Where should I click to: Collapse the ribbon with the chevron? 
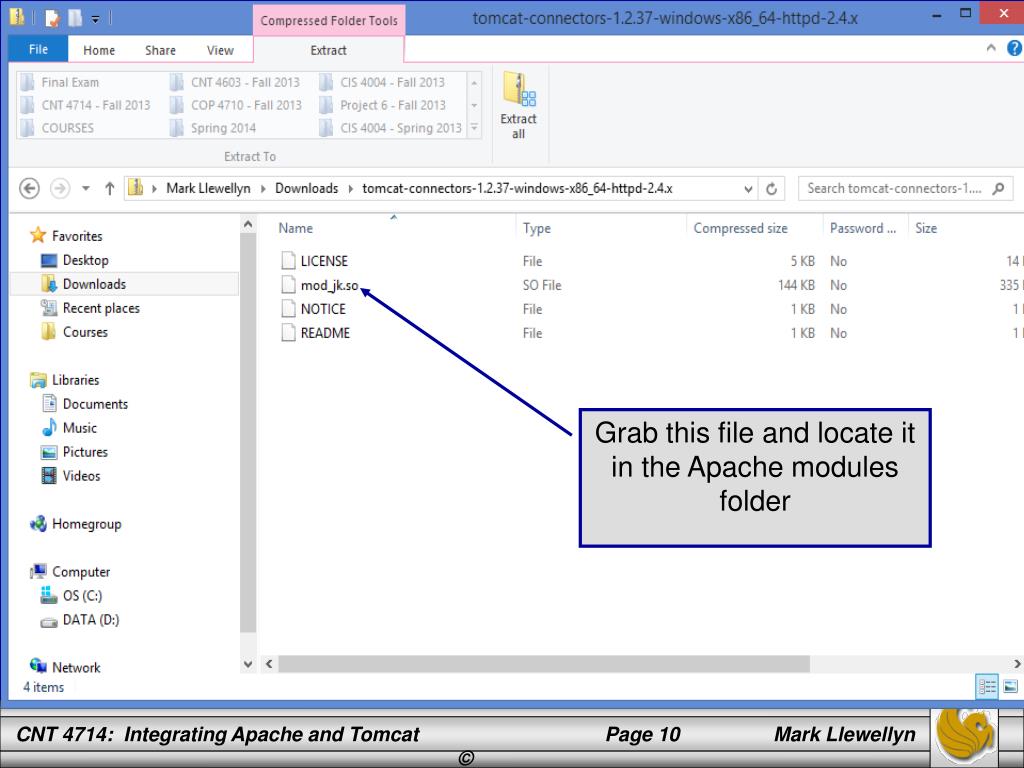pos(991,48)
